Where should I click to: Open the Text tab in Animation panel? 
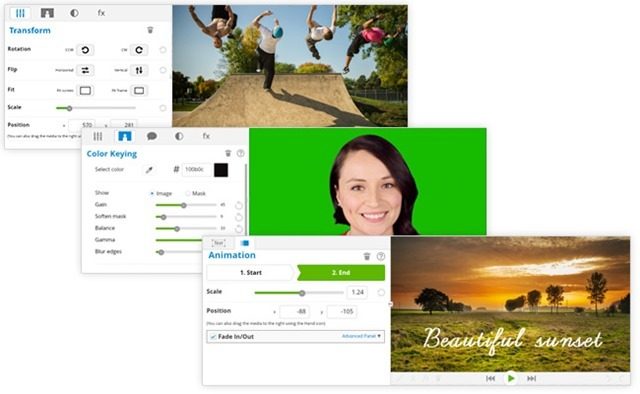pyautogui.click(x=218, y=243)
